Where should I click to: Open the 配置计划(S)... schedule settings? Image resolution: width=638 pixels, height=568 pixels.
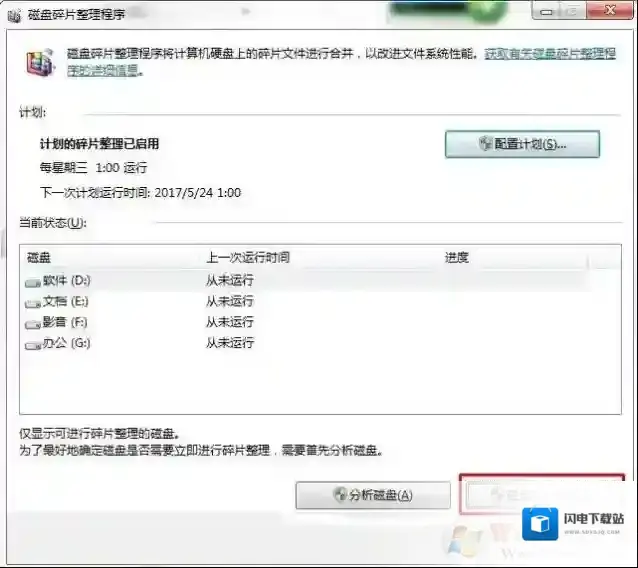522,144
